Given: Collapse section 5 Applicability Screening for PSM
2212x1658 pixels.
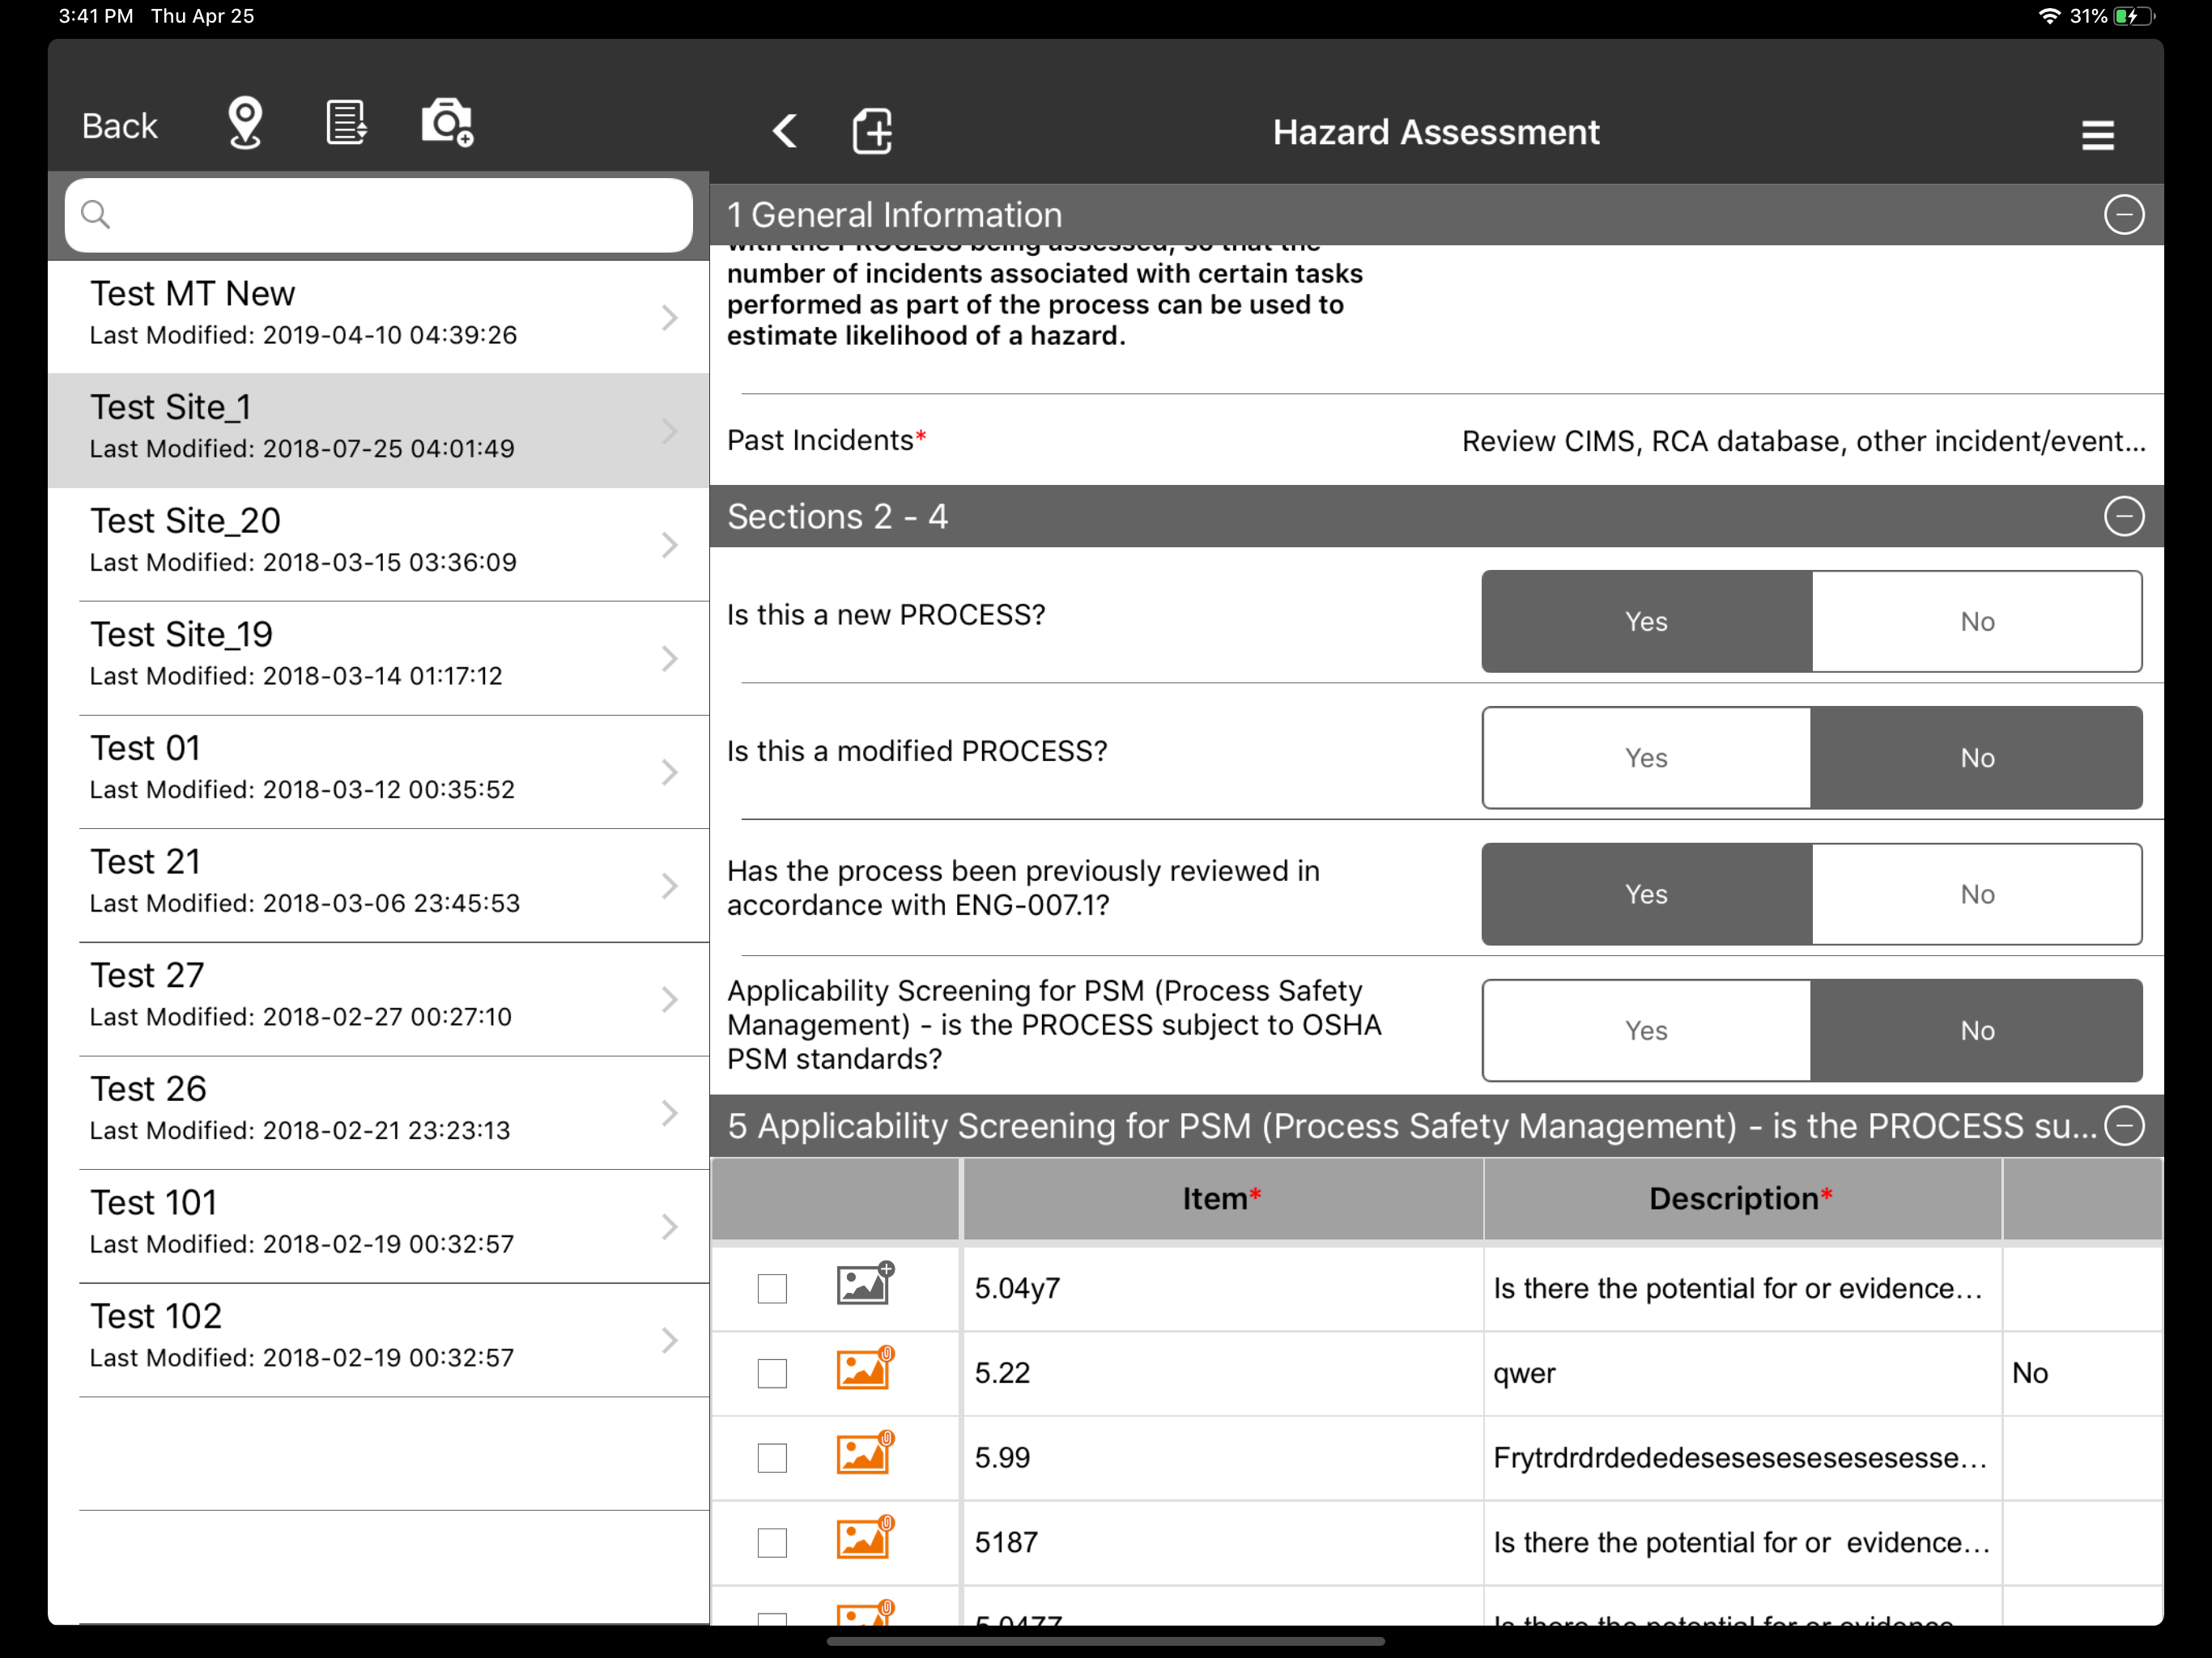Looking at the screenshot, I should pyautogui.click(x=2123, y=1125).
